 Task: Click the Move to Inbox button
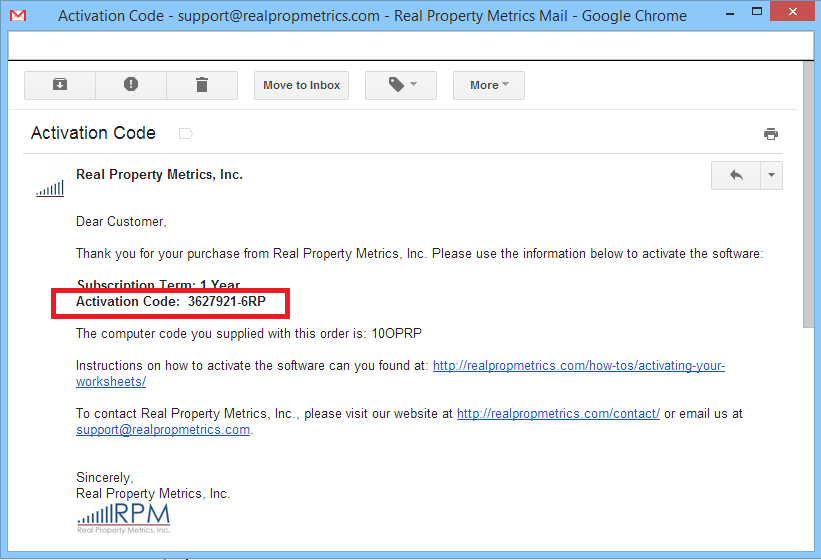(302, 85)
